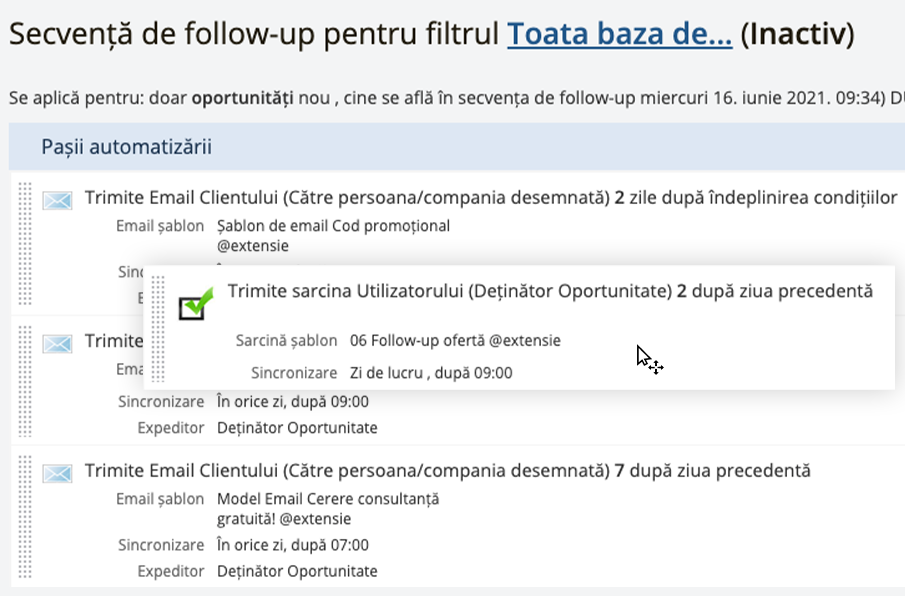This screenshot has width=905, height=596.
Task: Click the envelope icon of the first email step
Action: pyautogui.click(x=57, y=201)
